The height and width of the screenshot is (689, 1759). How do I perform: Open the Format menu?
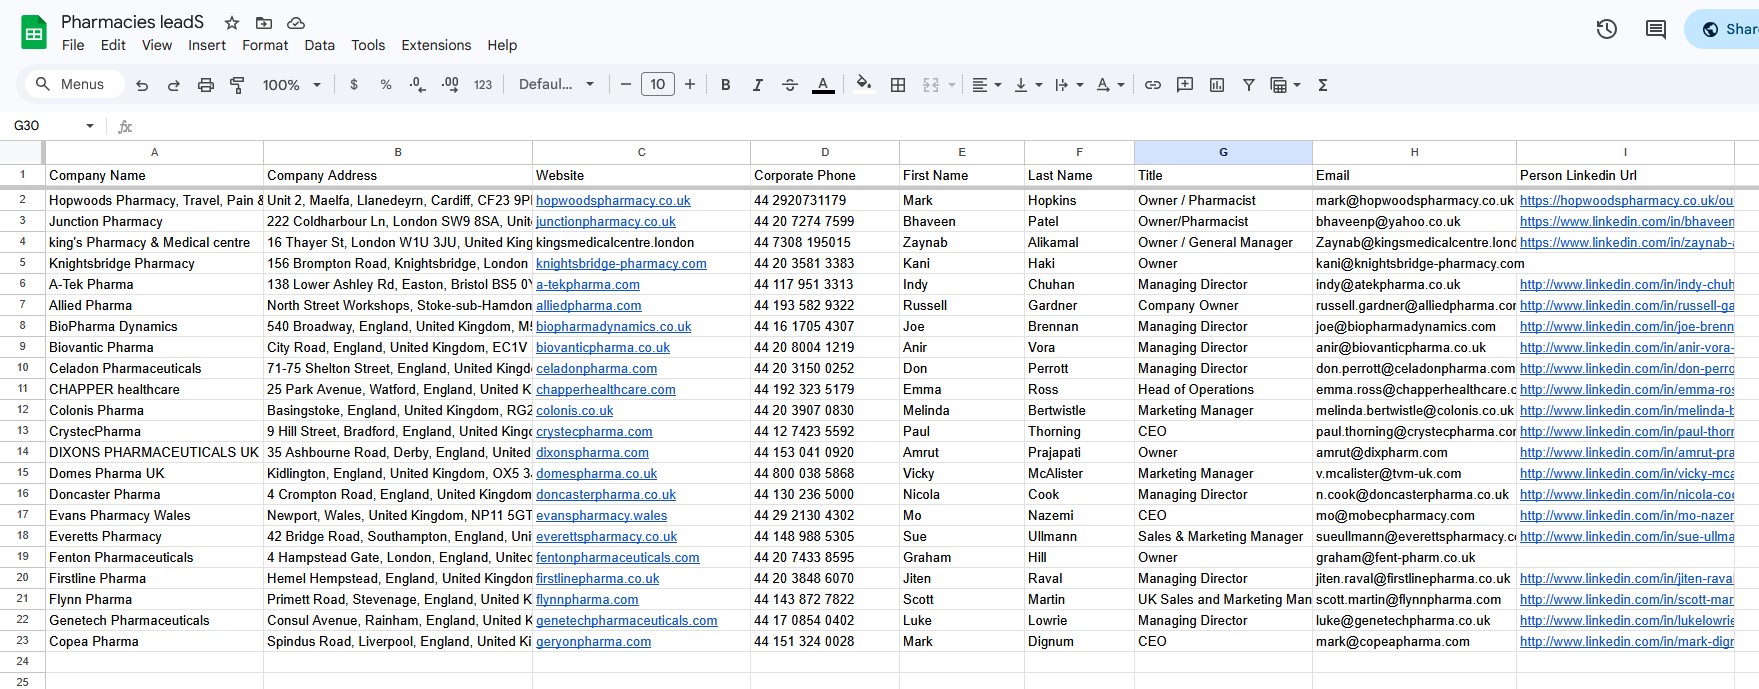point(265,45)
